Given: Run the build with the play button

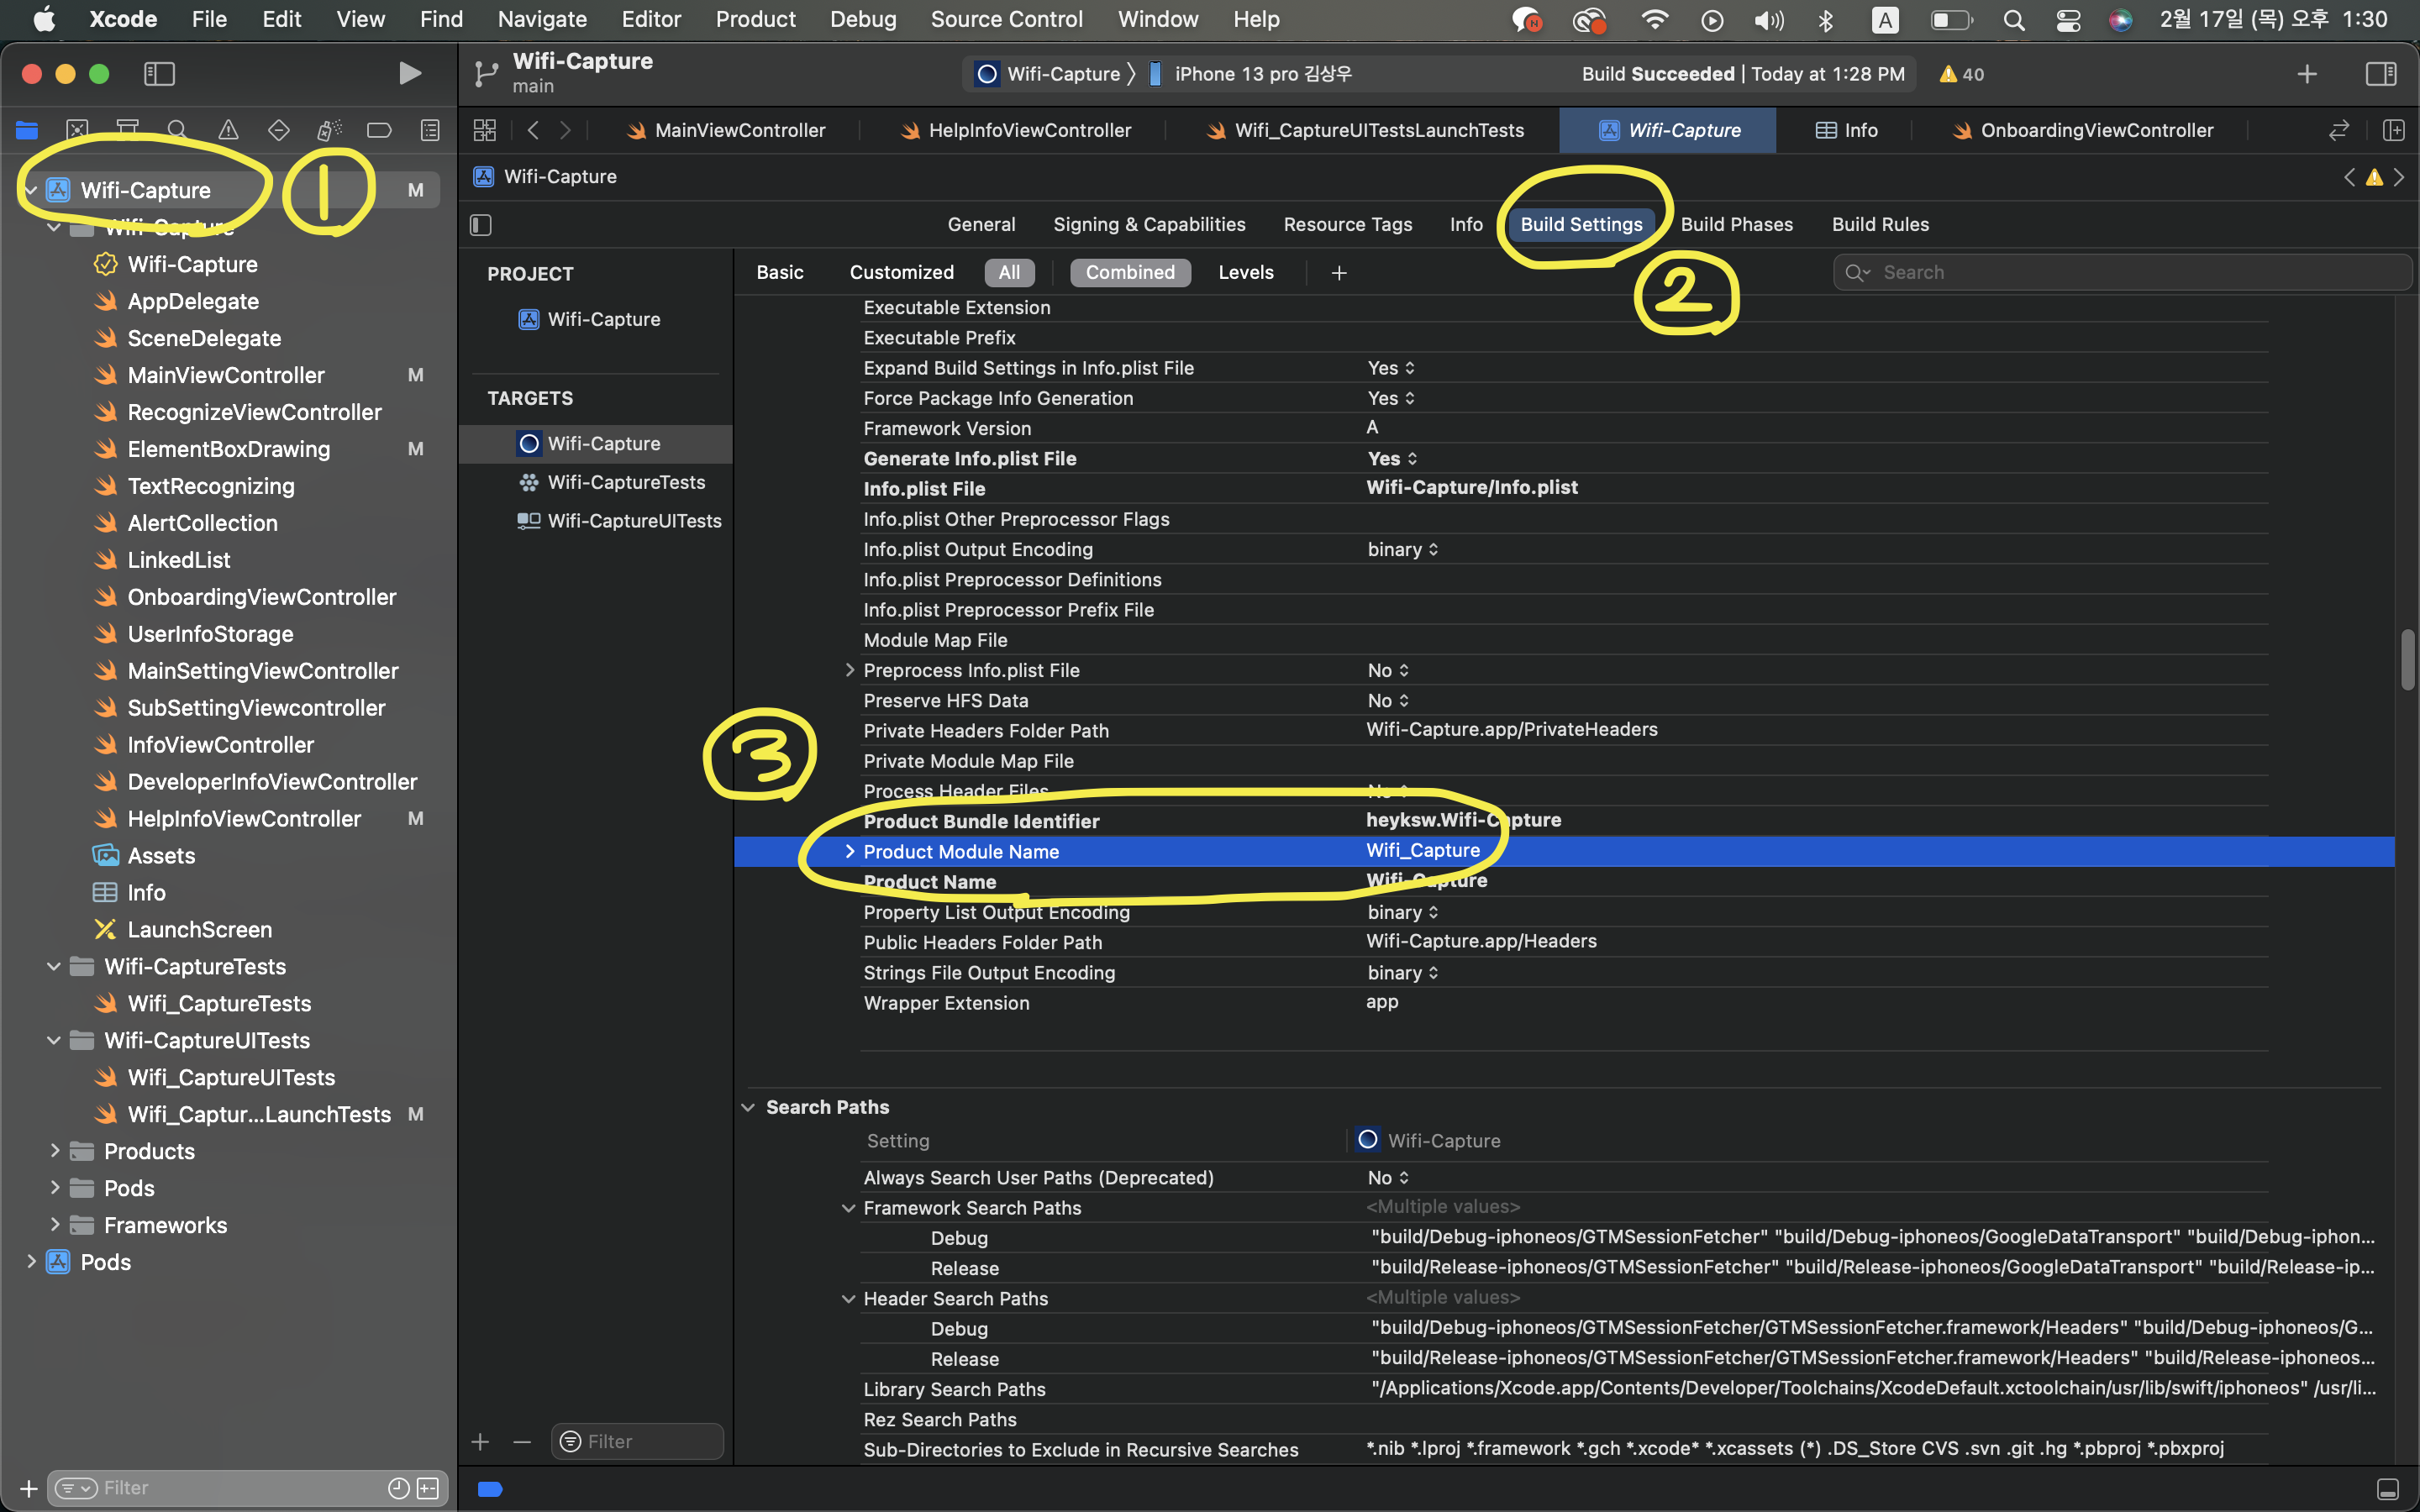Looking at the screenshot, I should click(409, 74).
